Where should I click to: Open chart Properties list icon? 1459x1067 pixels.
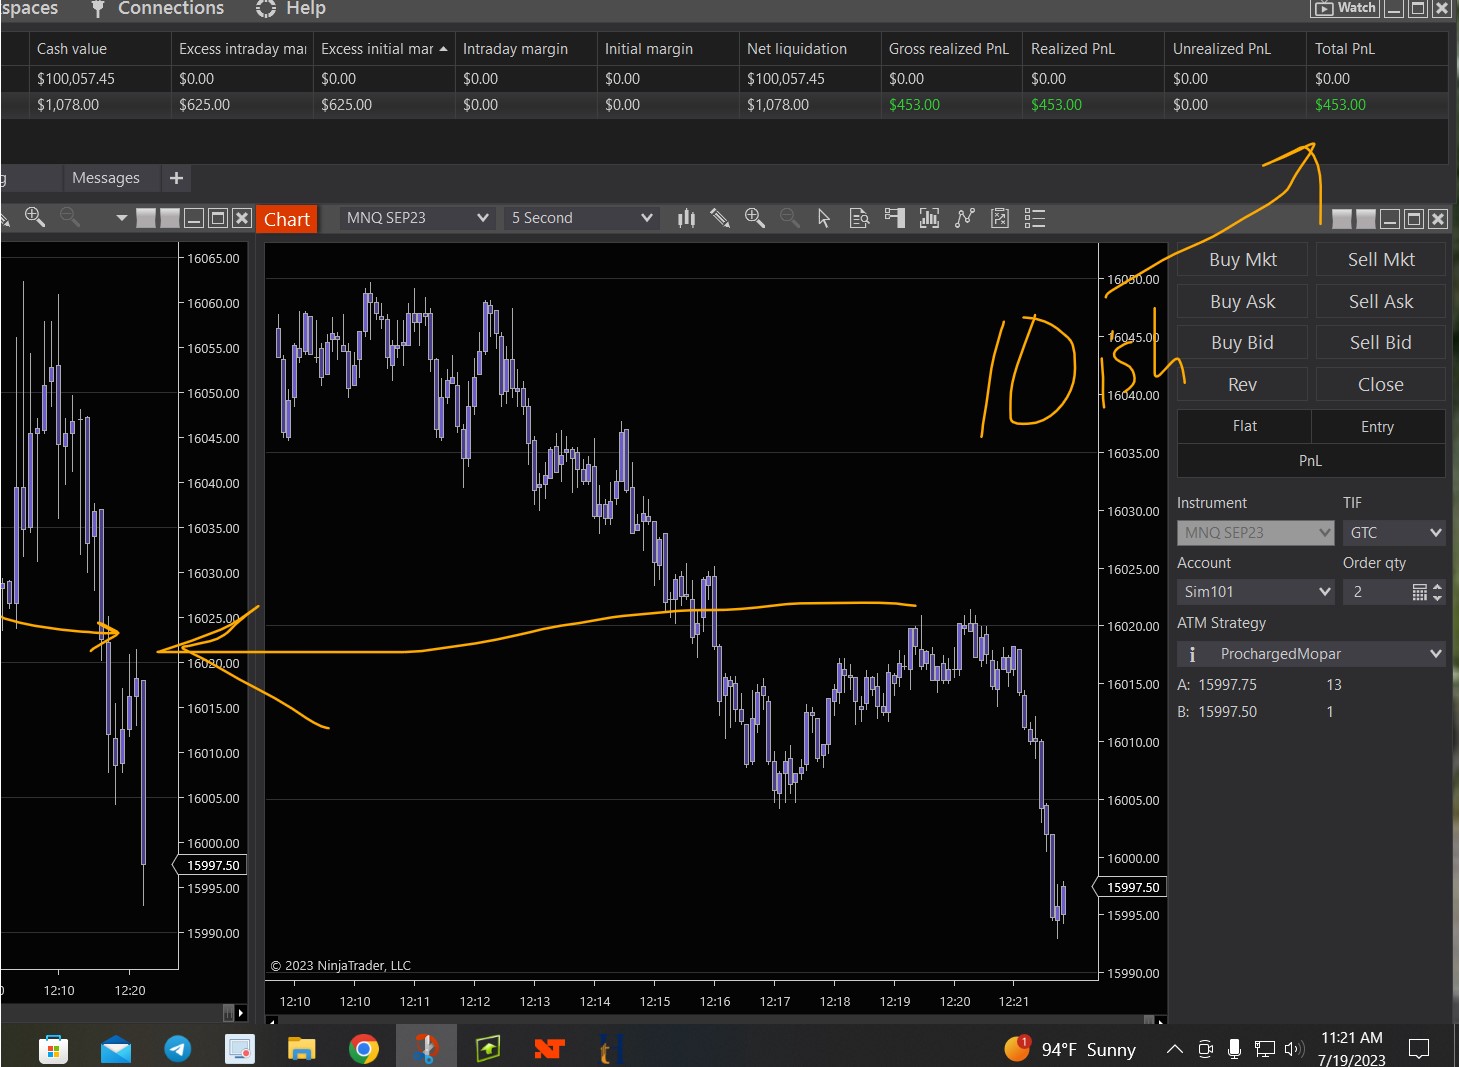tap(1035, 218)
